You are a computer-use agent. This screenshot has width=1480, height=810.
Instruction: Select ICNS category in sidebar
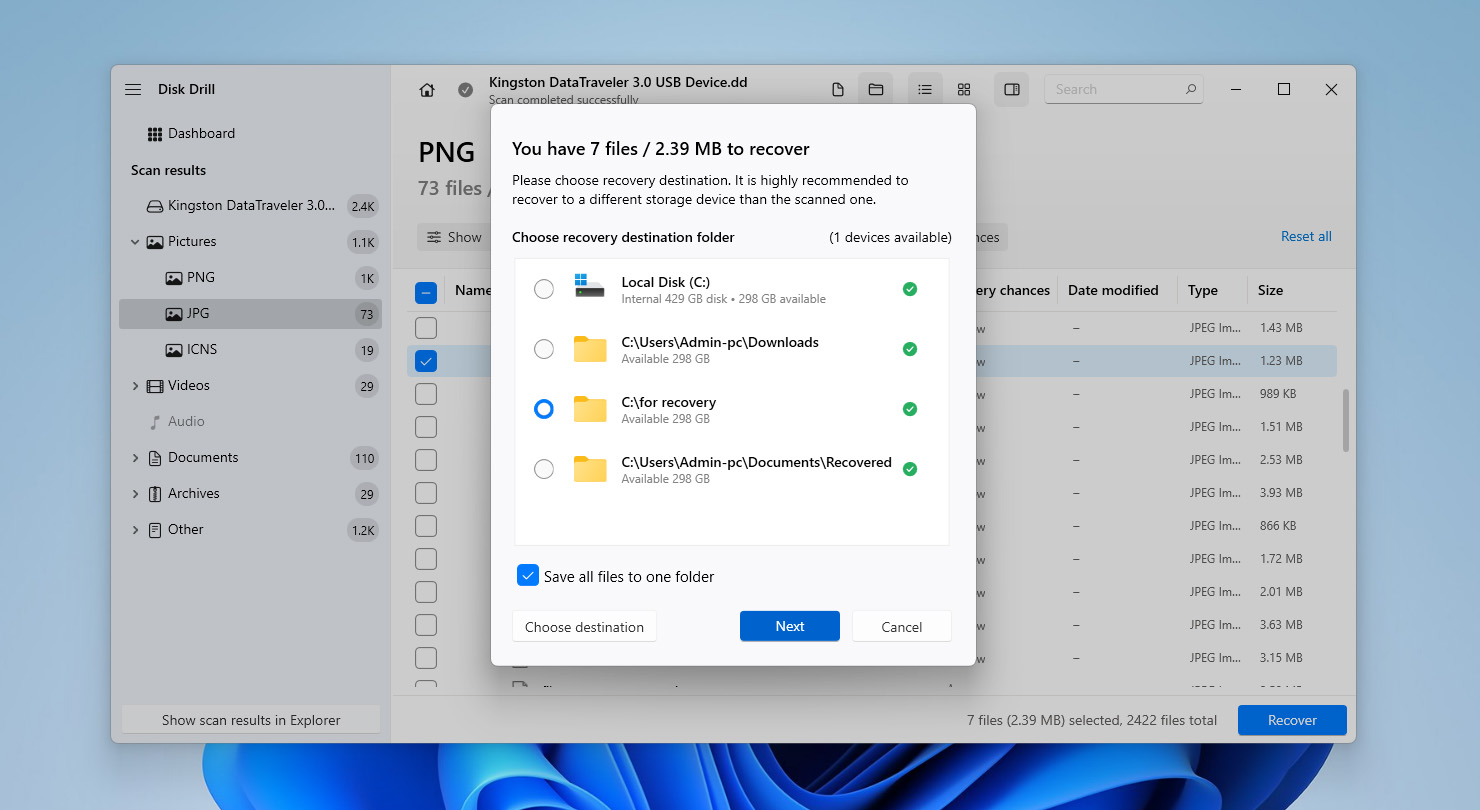[201, 349]
